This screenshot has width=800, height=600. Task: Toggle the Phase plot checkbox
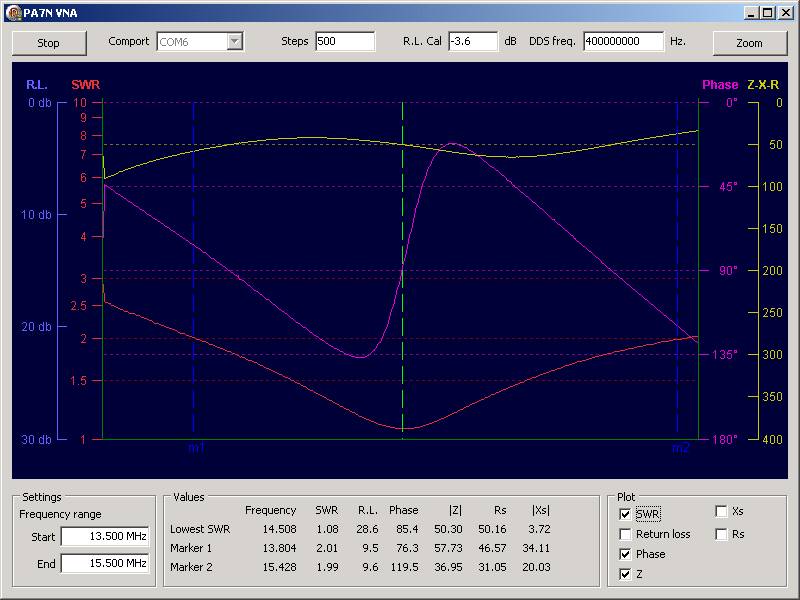tap(625, 554)
